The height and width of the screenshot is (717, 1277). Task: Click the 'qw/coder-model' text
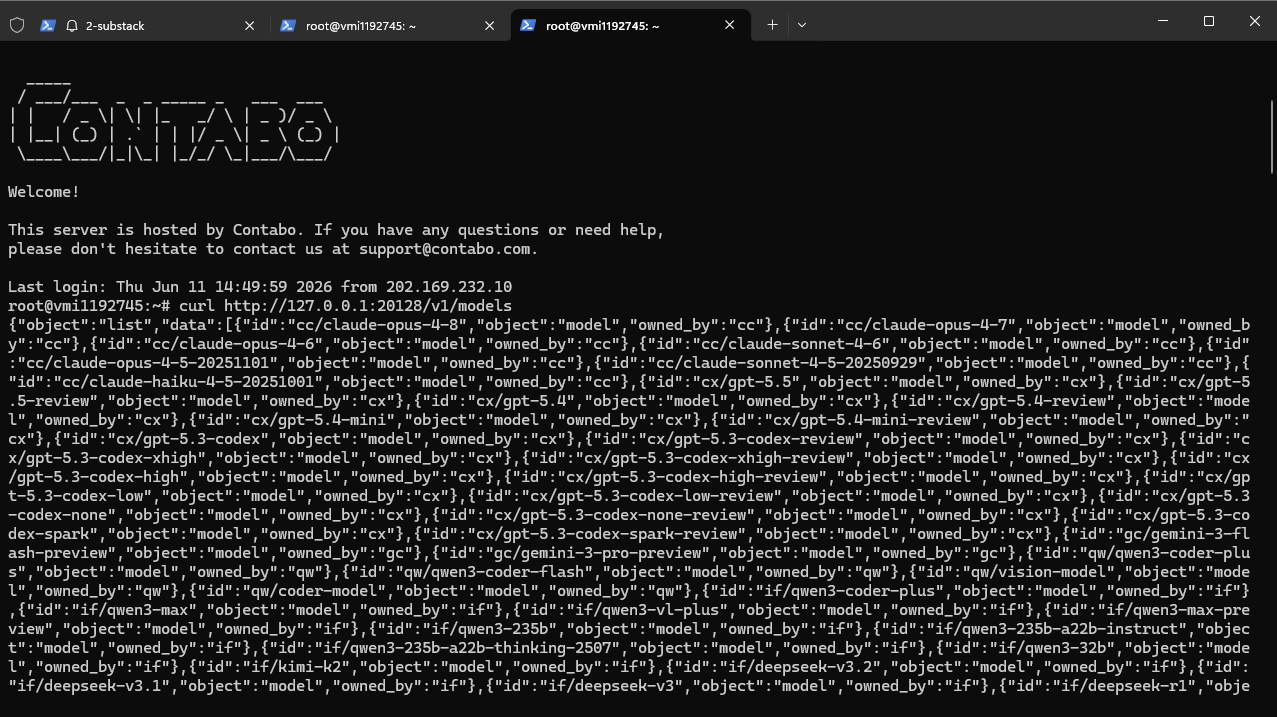coord(313,591)
